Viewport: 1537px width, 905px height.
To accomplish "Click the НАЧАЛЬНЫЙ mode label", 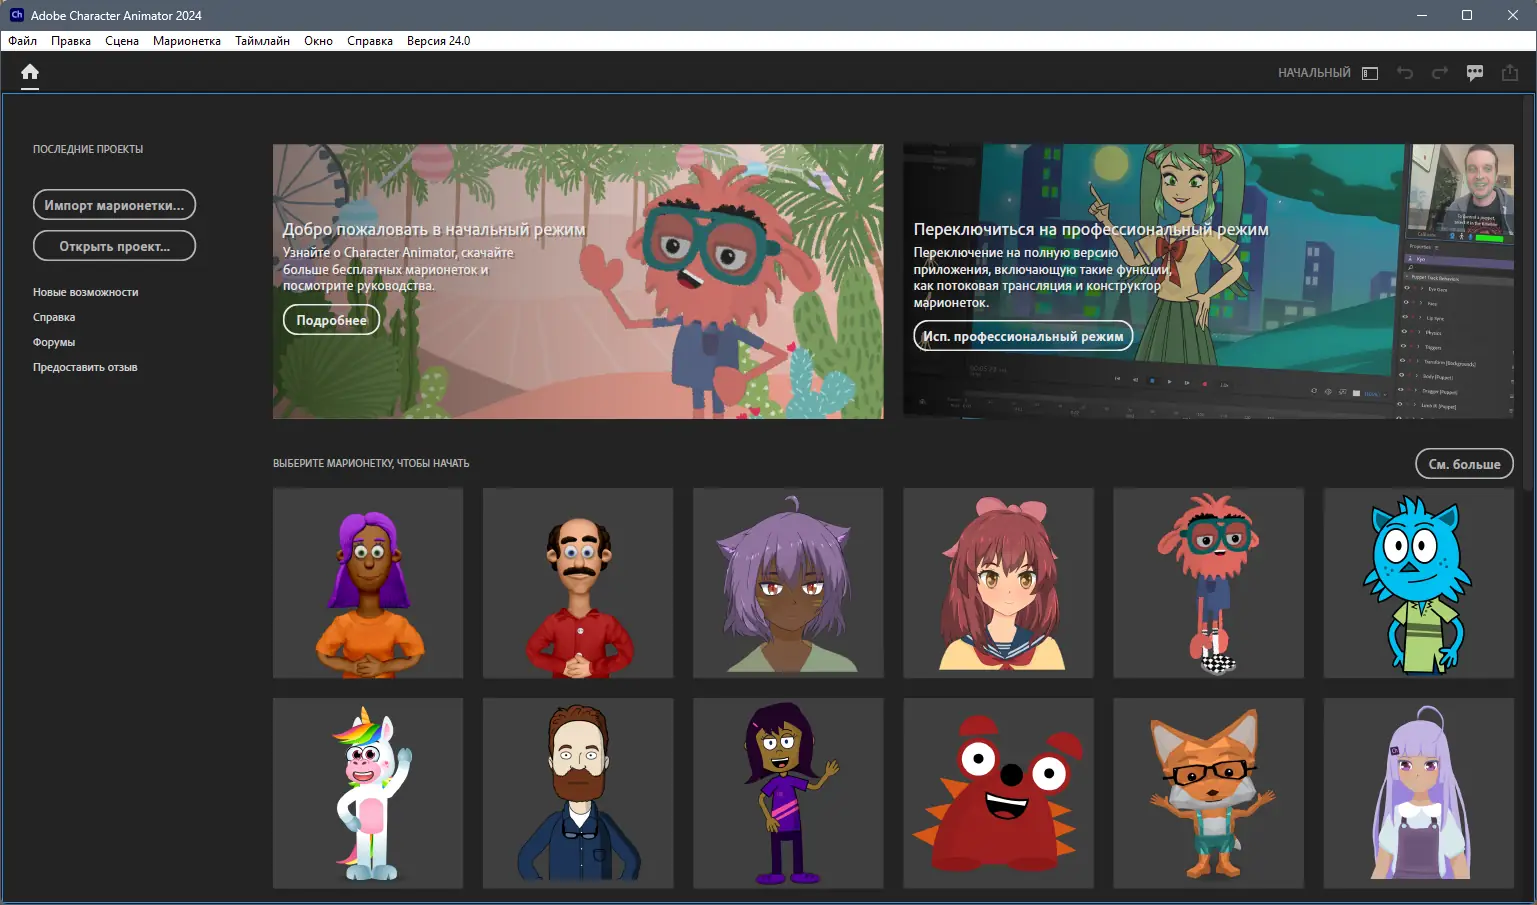I will 1314,73.
